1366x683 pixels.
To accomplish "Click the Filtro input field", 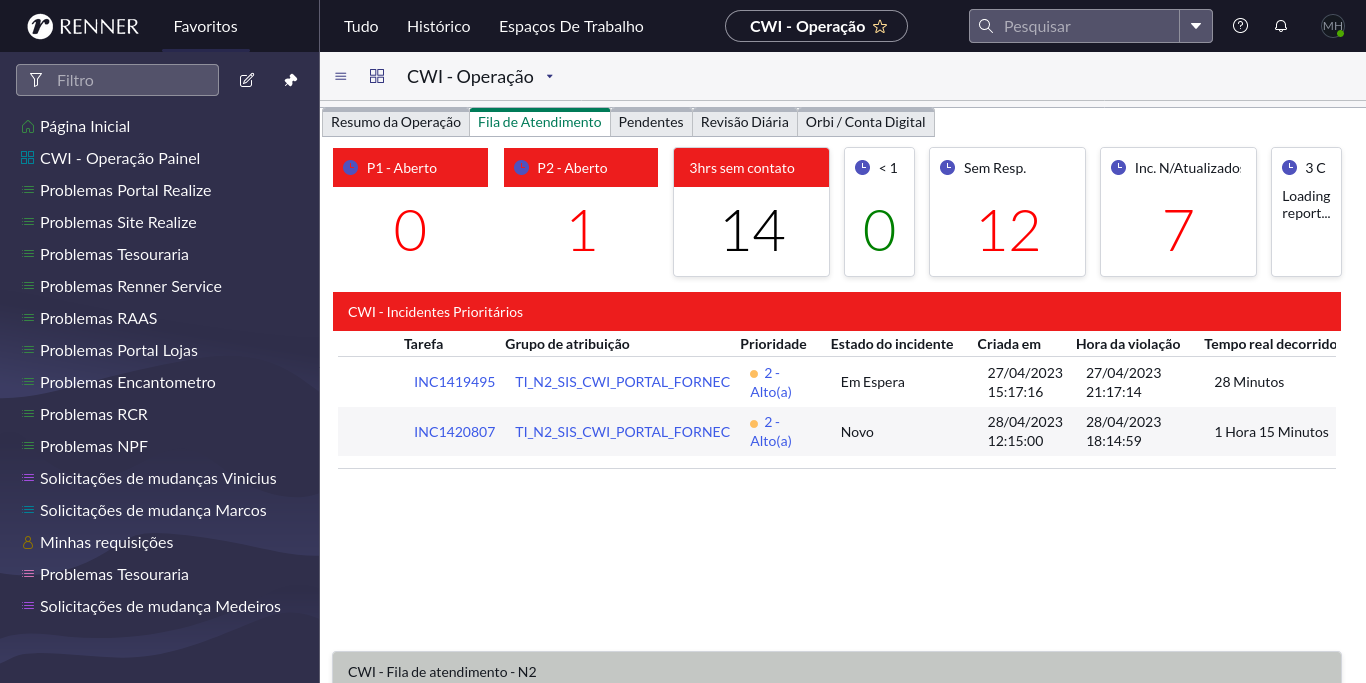I will tap(117, 80).
